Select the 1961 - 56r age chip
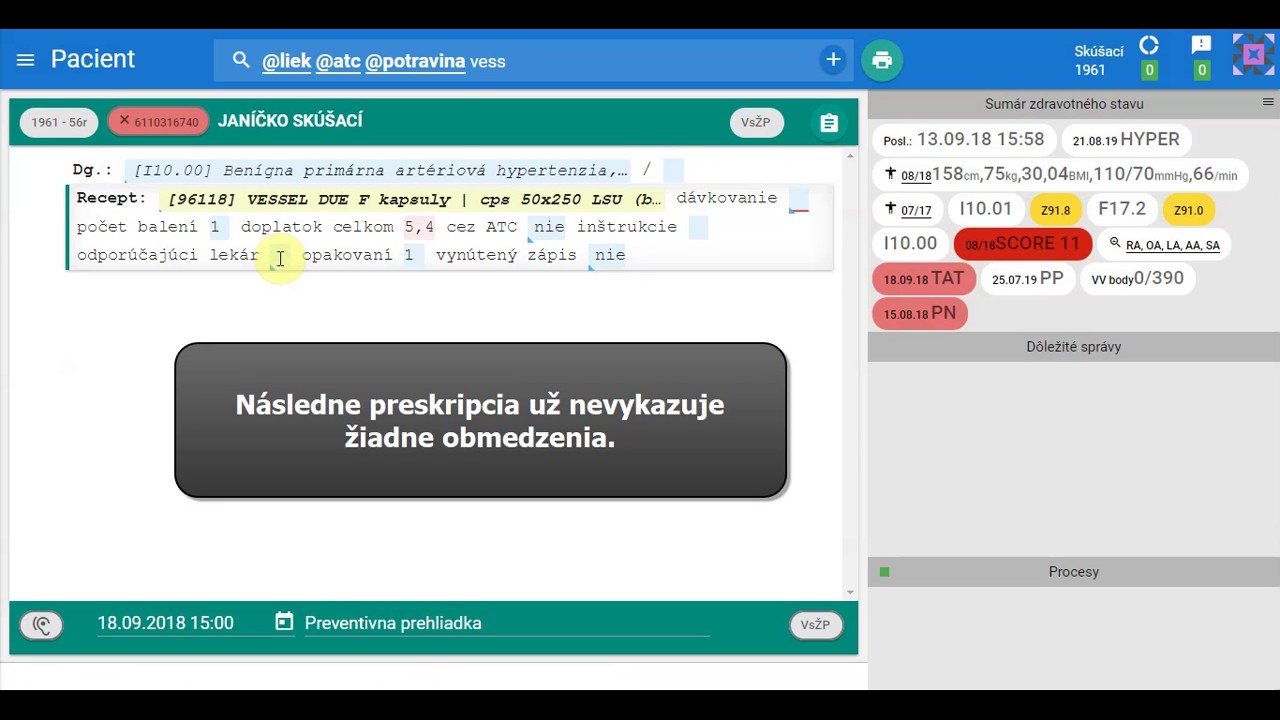This screenshot has width=1280, height=720. [59, 122]
